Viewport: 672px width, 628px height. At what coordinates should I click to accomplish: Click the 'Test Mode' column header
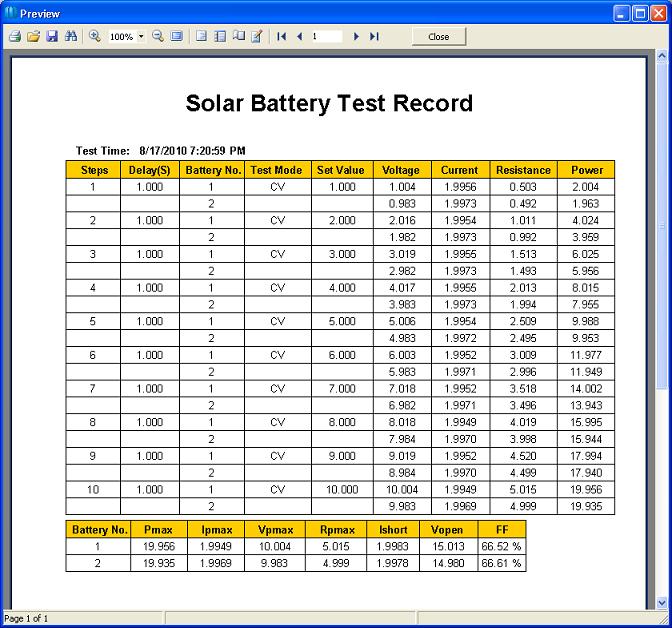pyautogui.click(x=276, y=170)
